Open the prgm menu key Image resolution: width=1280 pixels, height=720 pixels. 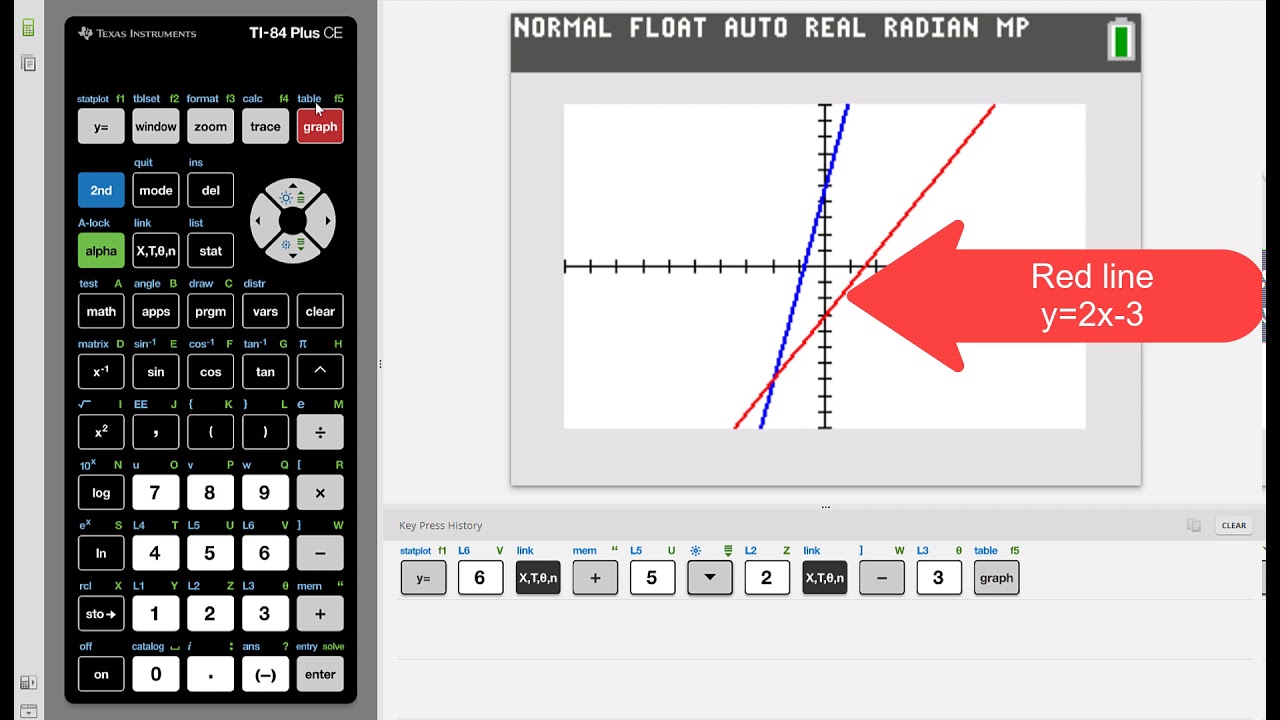point(211,311)
